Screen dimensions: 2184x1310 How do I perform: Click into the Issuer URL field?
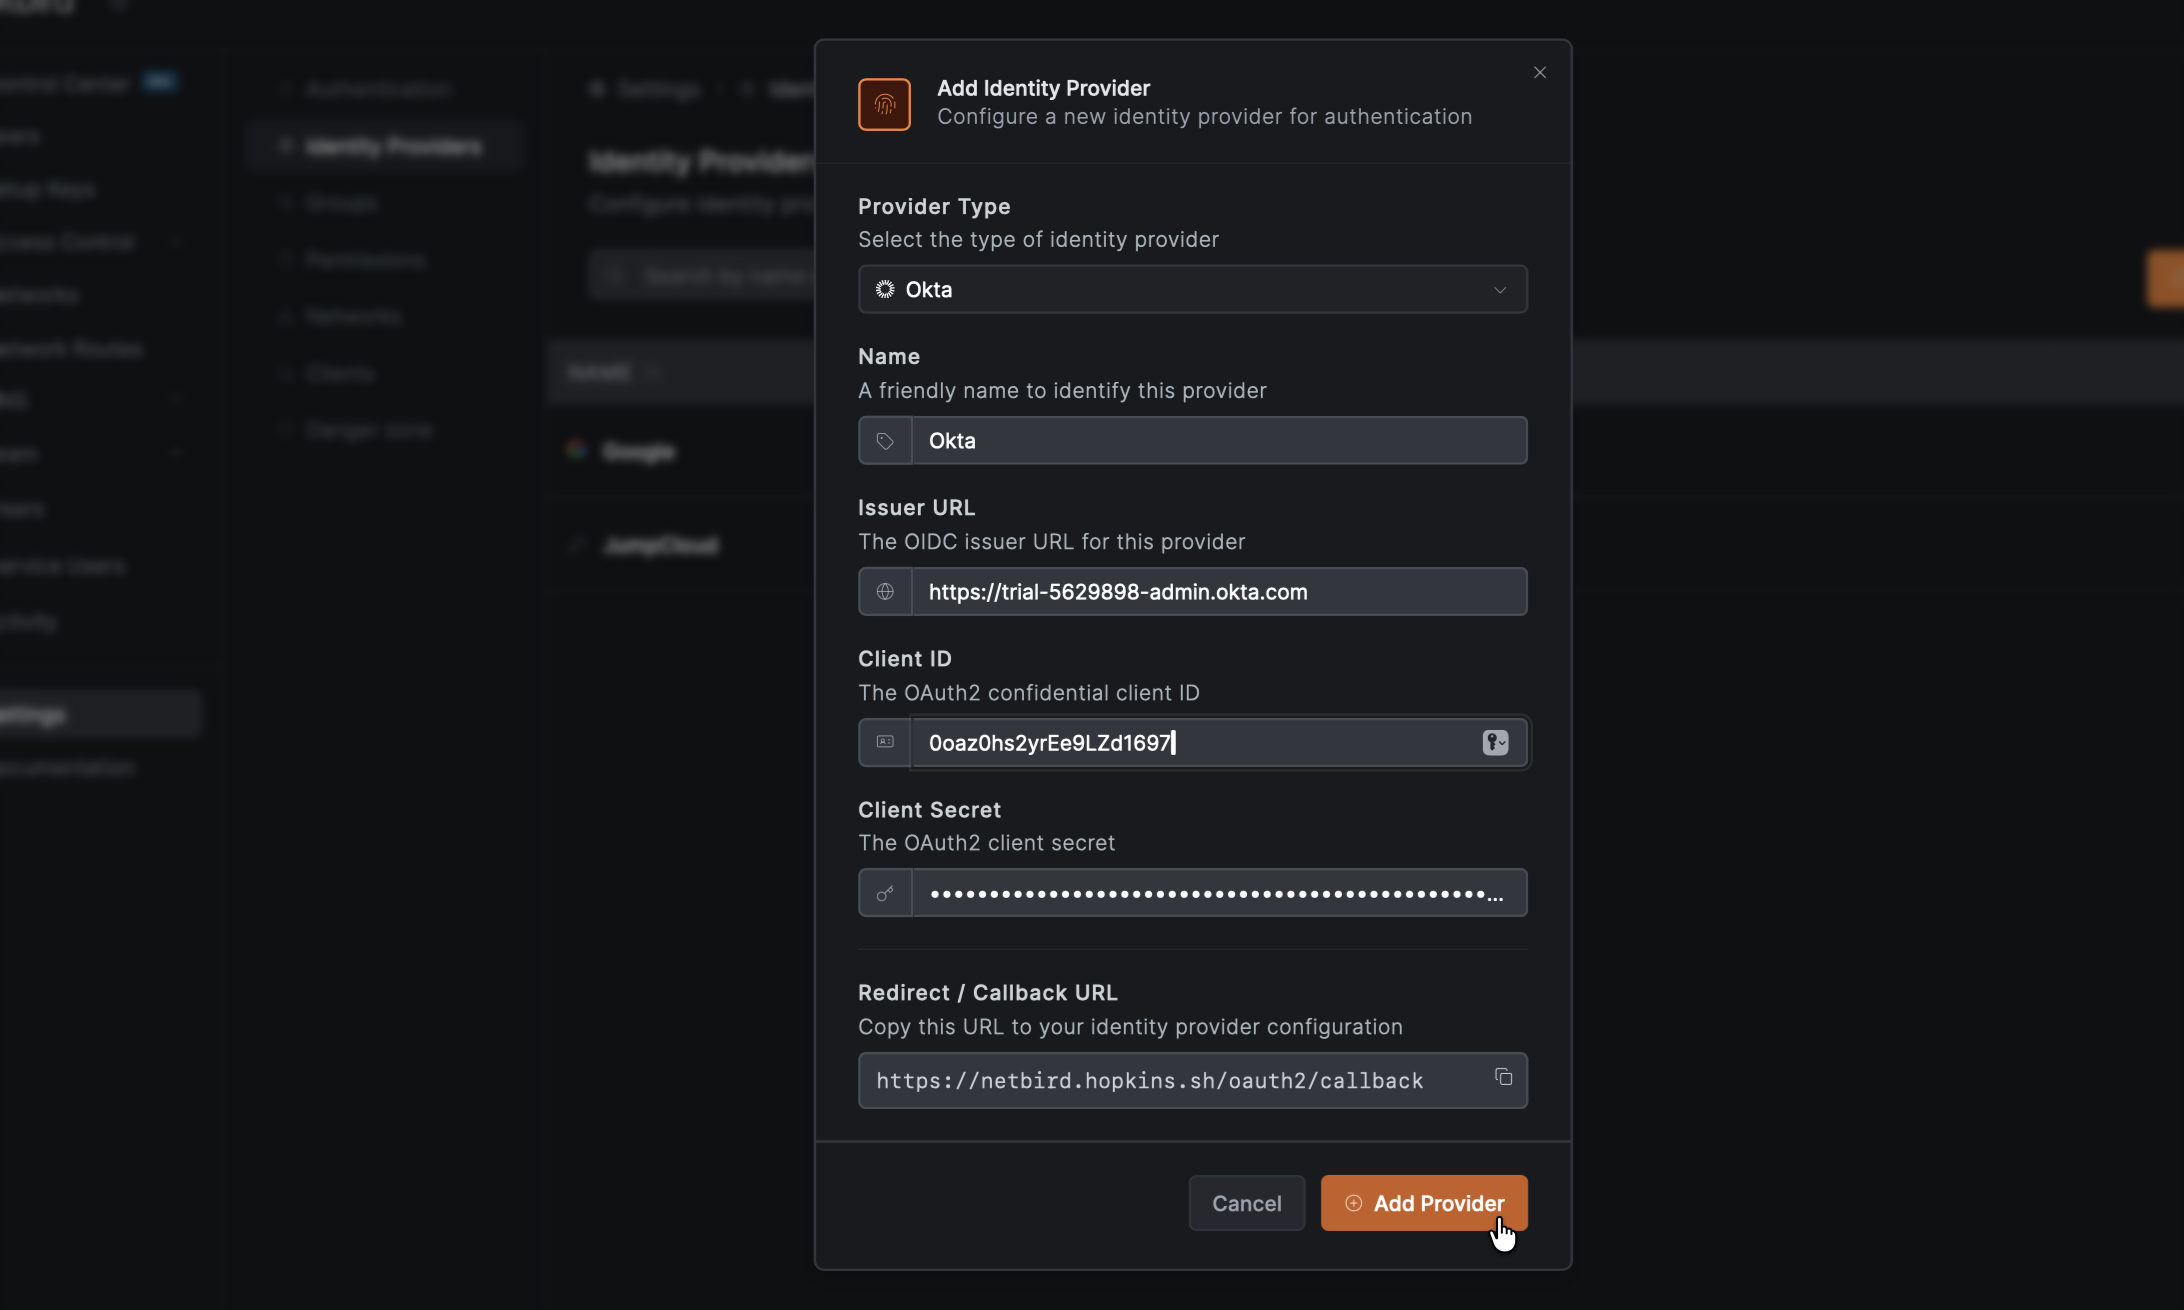(1218, 592)
